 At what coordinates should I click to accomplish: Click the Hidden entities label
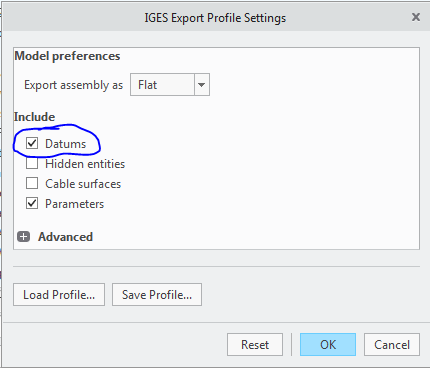coord(85,164)
